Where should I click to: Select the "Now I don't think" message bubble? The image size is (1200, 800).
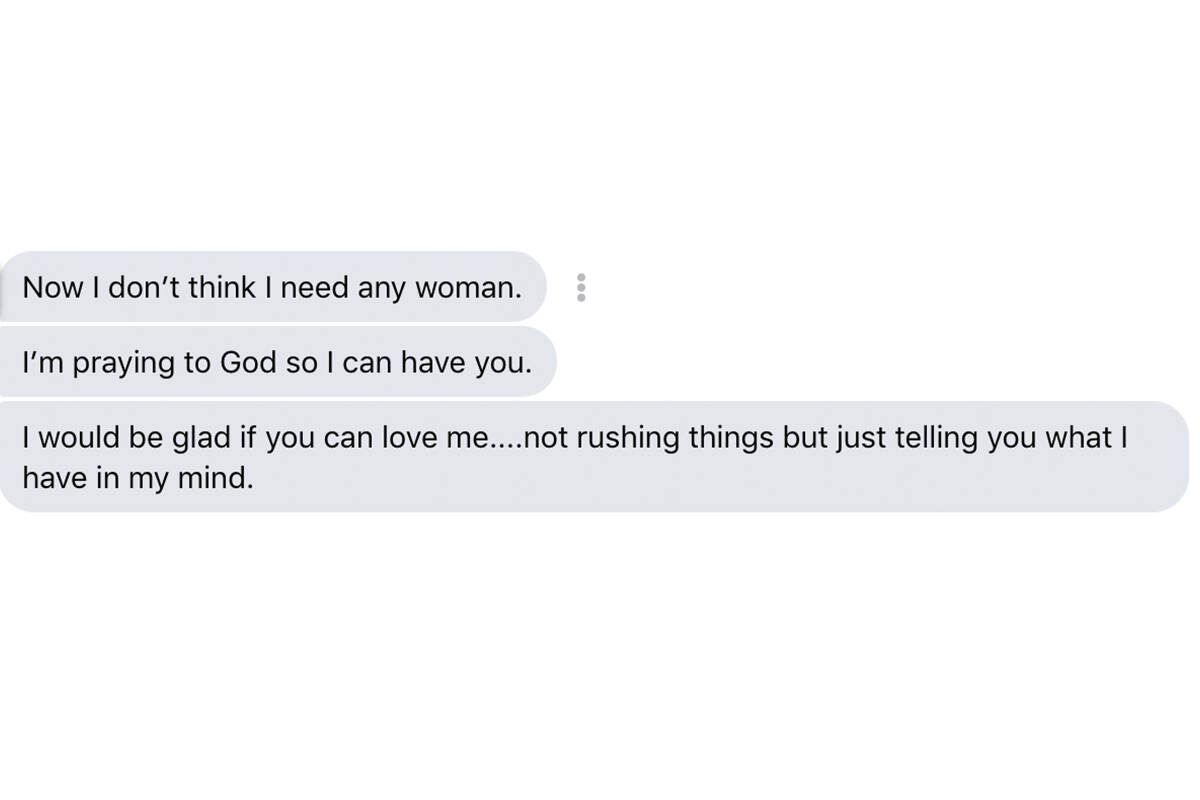click(272, 288)
